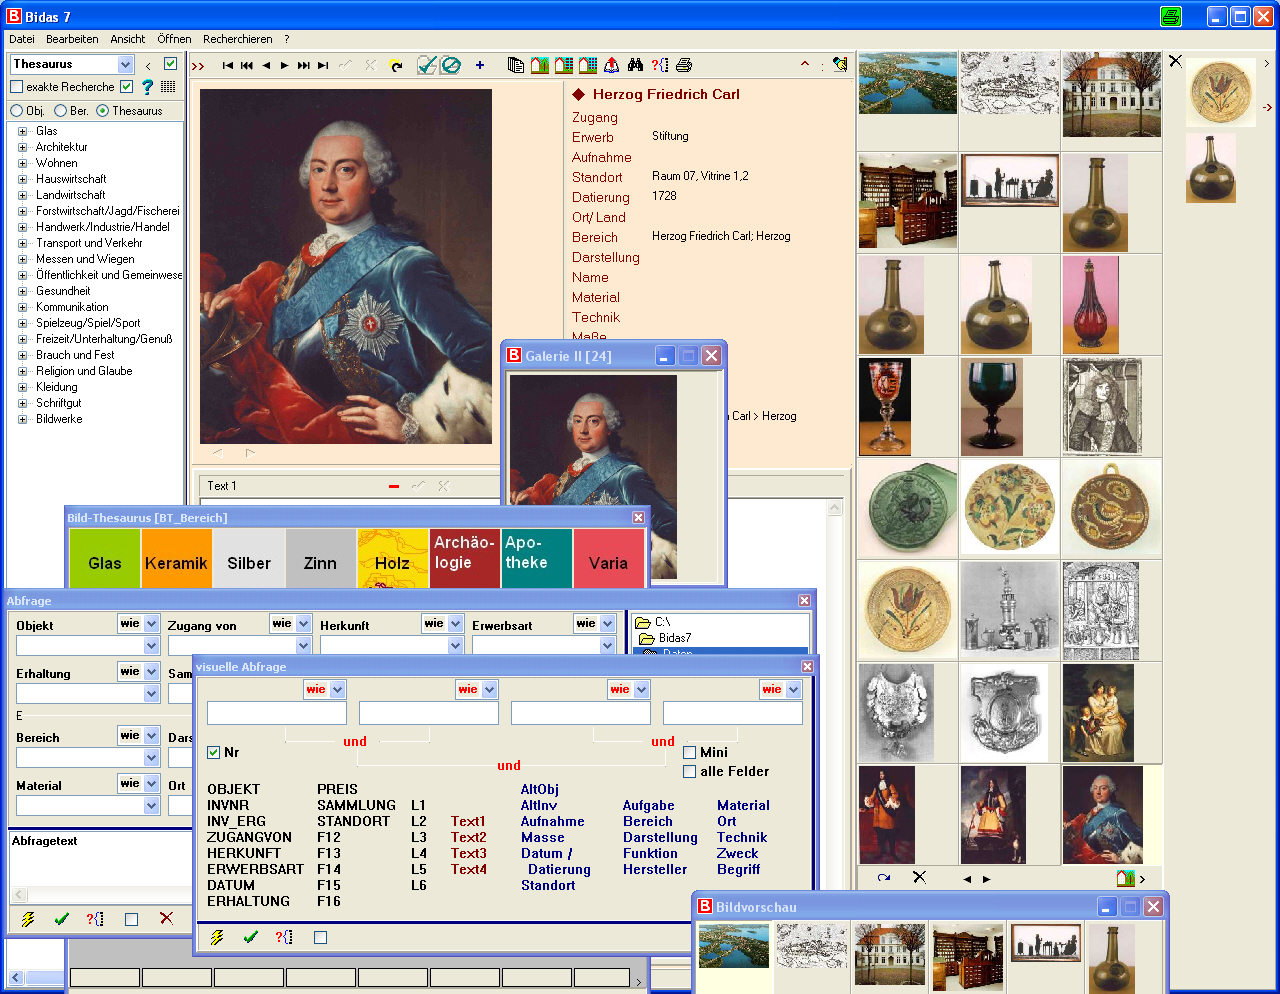This screenshot has height=994, width=1280.
Task: Expand the Kleidung tree node
Action: 22,387
